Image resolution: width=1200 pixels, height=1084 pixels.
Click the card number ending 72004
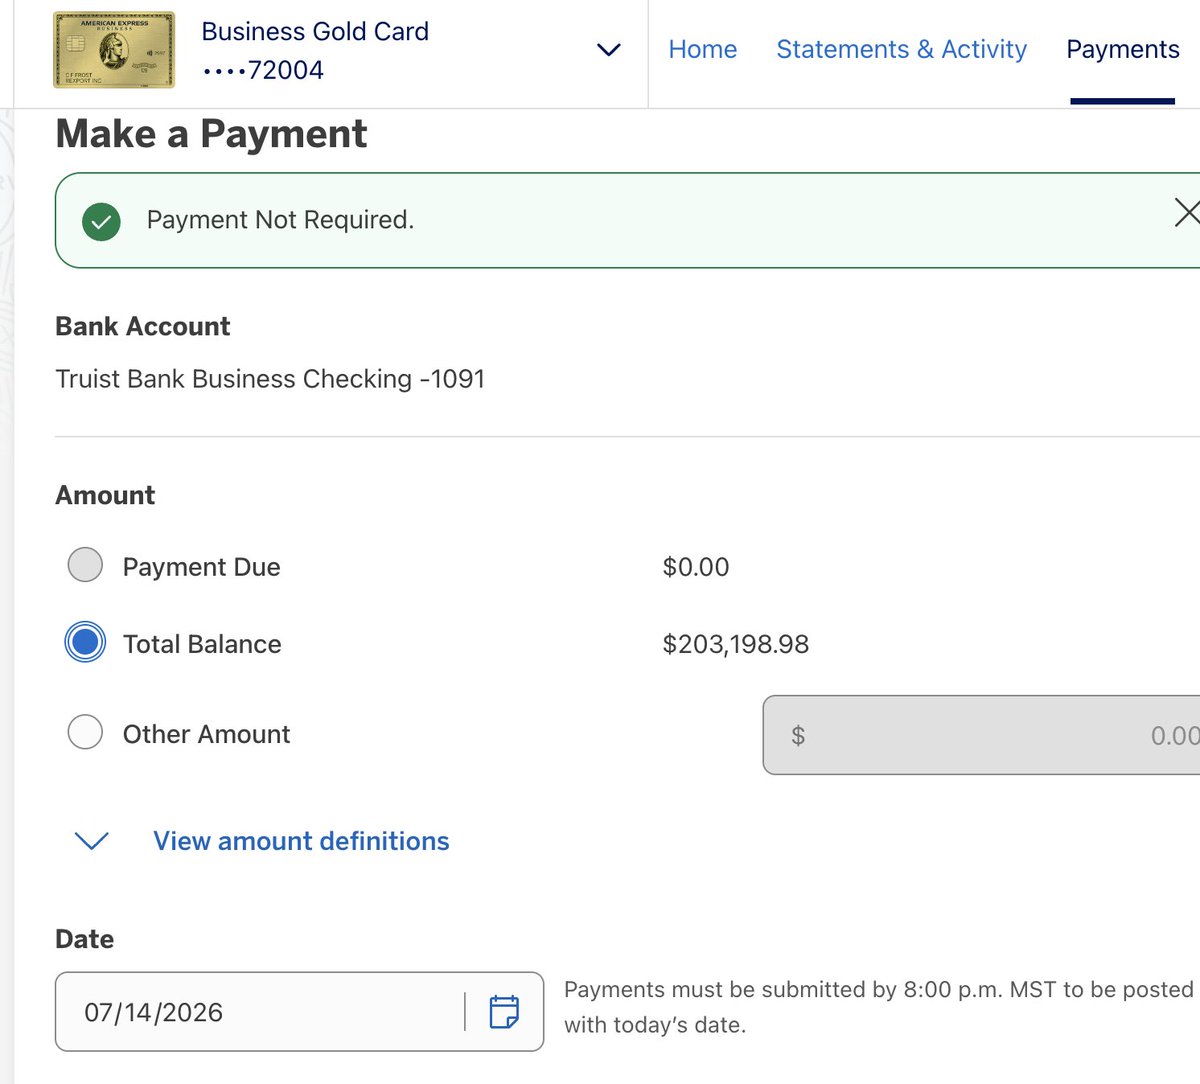point(263,70)
